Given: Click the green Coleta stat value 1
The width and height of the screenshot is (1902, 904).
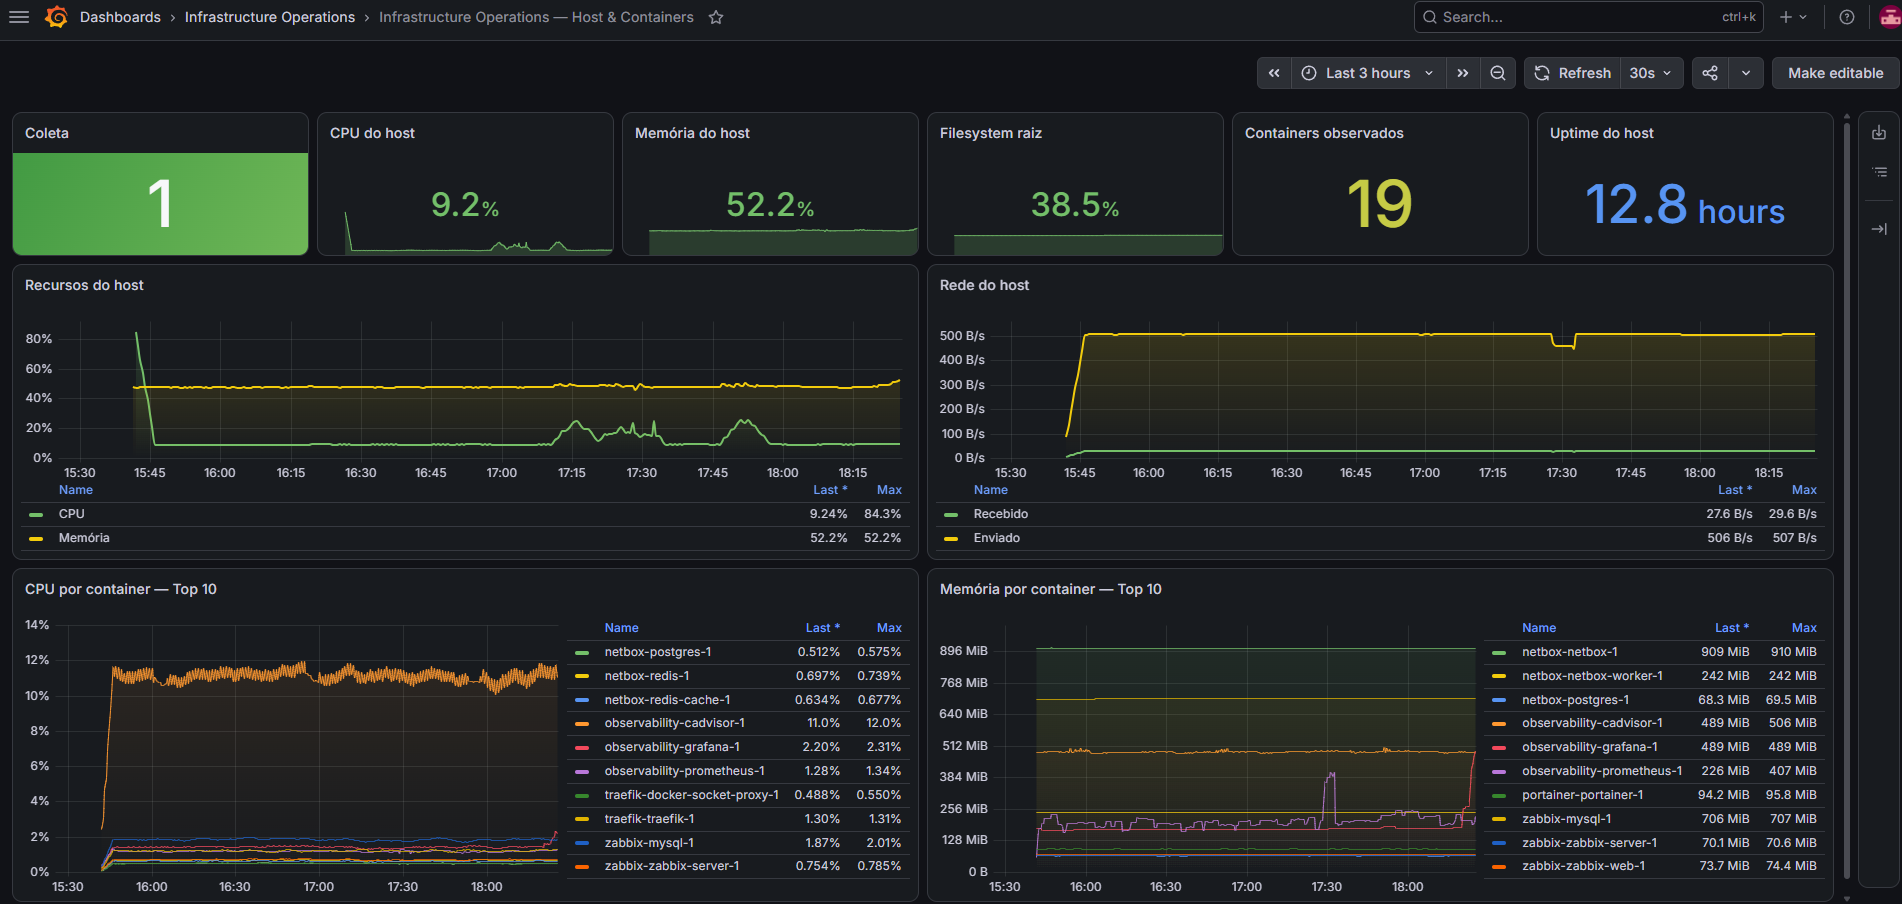Looking at the screenshot, I should pos(160,204).
